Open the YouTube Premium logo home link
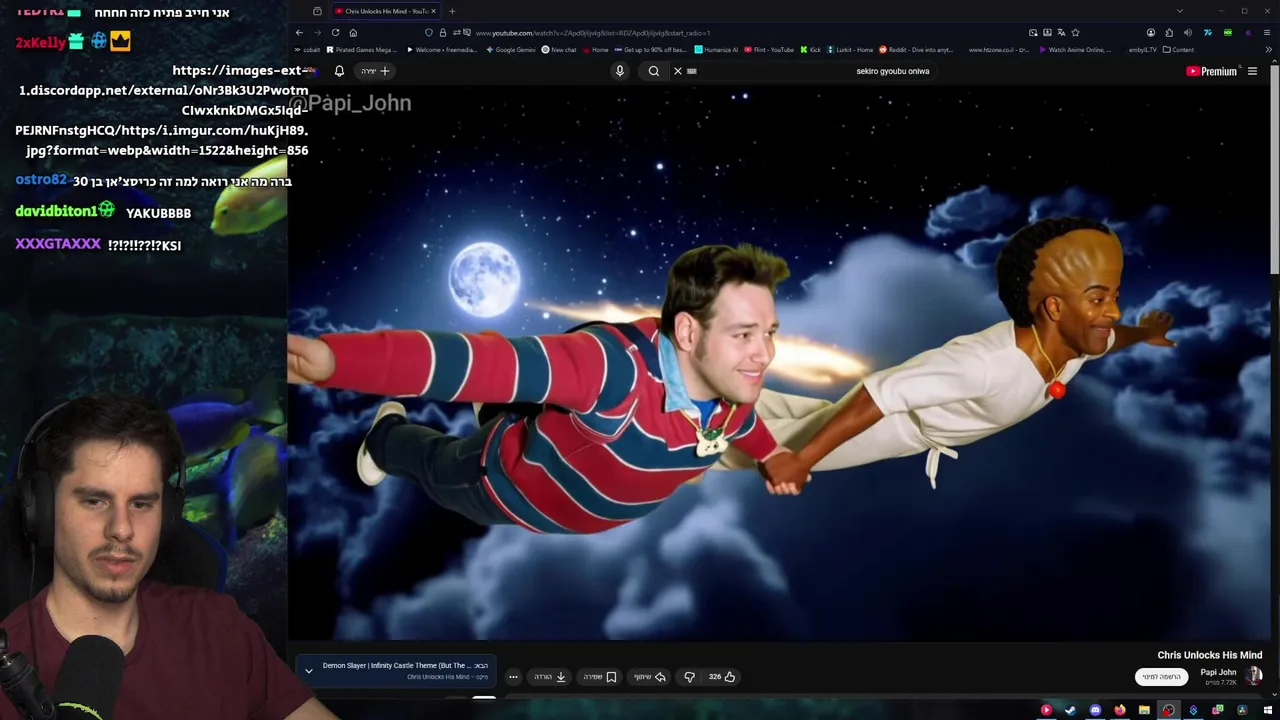Screen dimensions: 1280x720 coord(1211,71)
